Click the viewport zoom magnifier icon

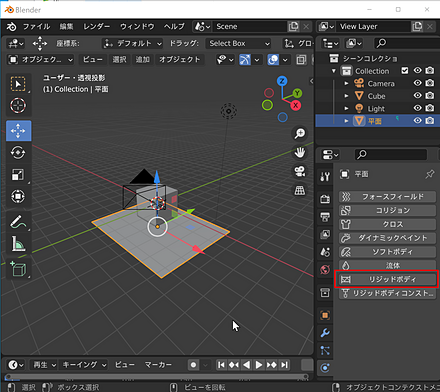[300, 133]
